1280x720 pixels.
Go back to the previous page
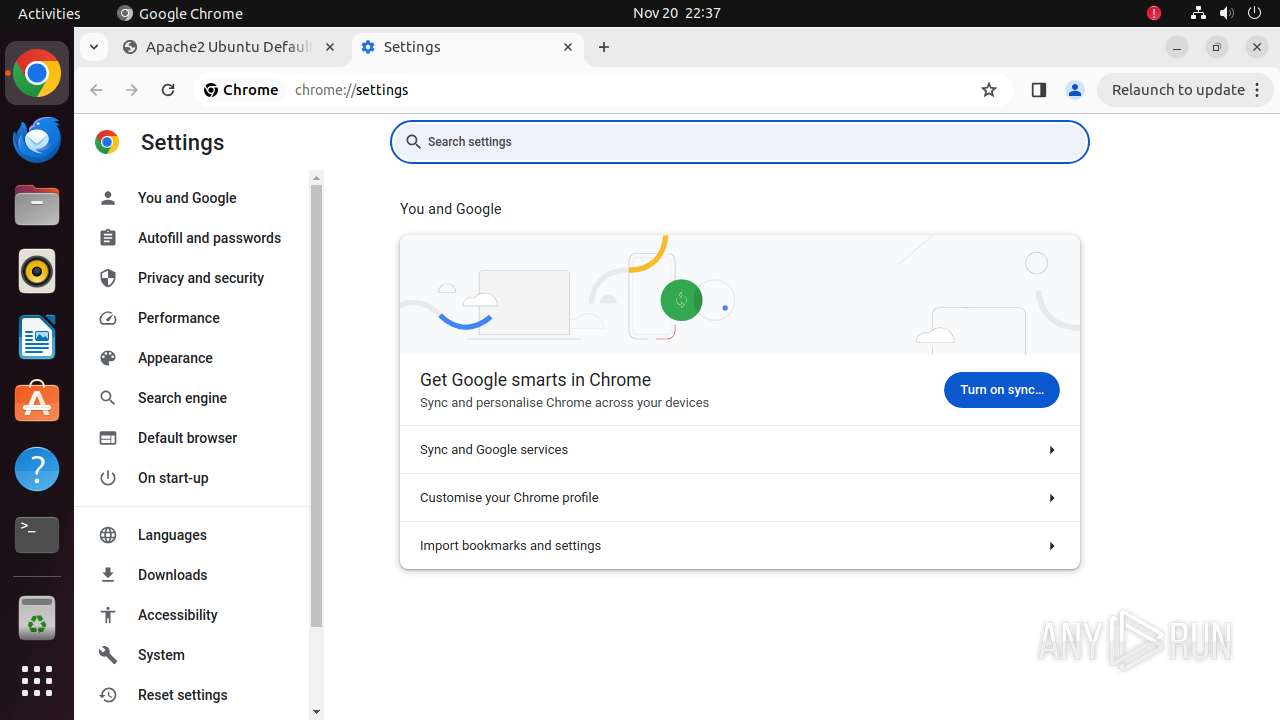tap(96, 90)
